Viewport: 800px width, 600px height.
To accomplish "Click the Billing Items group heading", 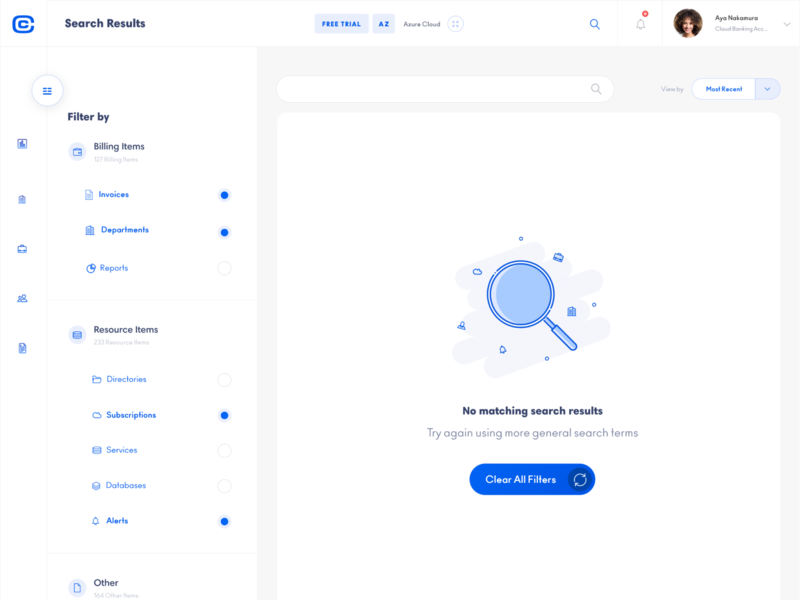I will pyautogui.click(x=119, y=146).
